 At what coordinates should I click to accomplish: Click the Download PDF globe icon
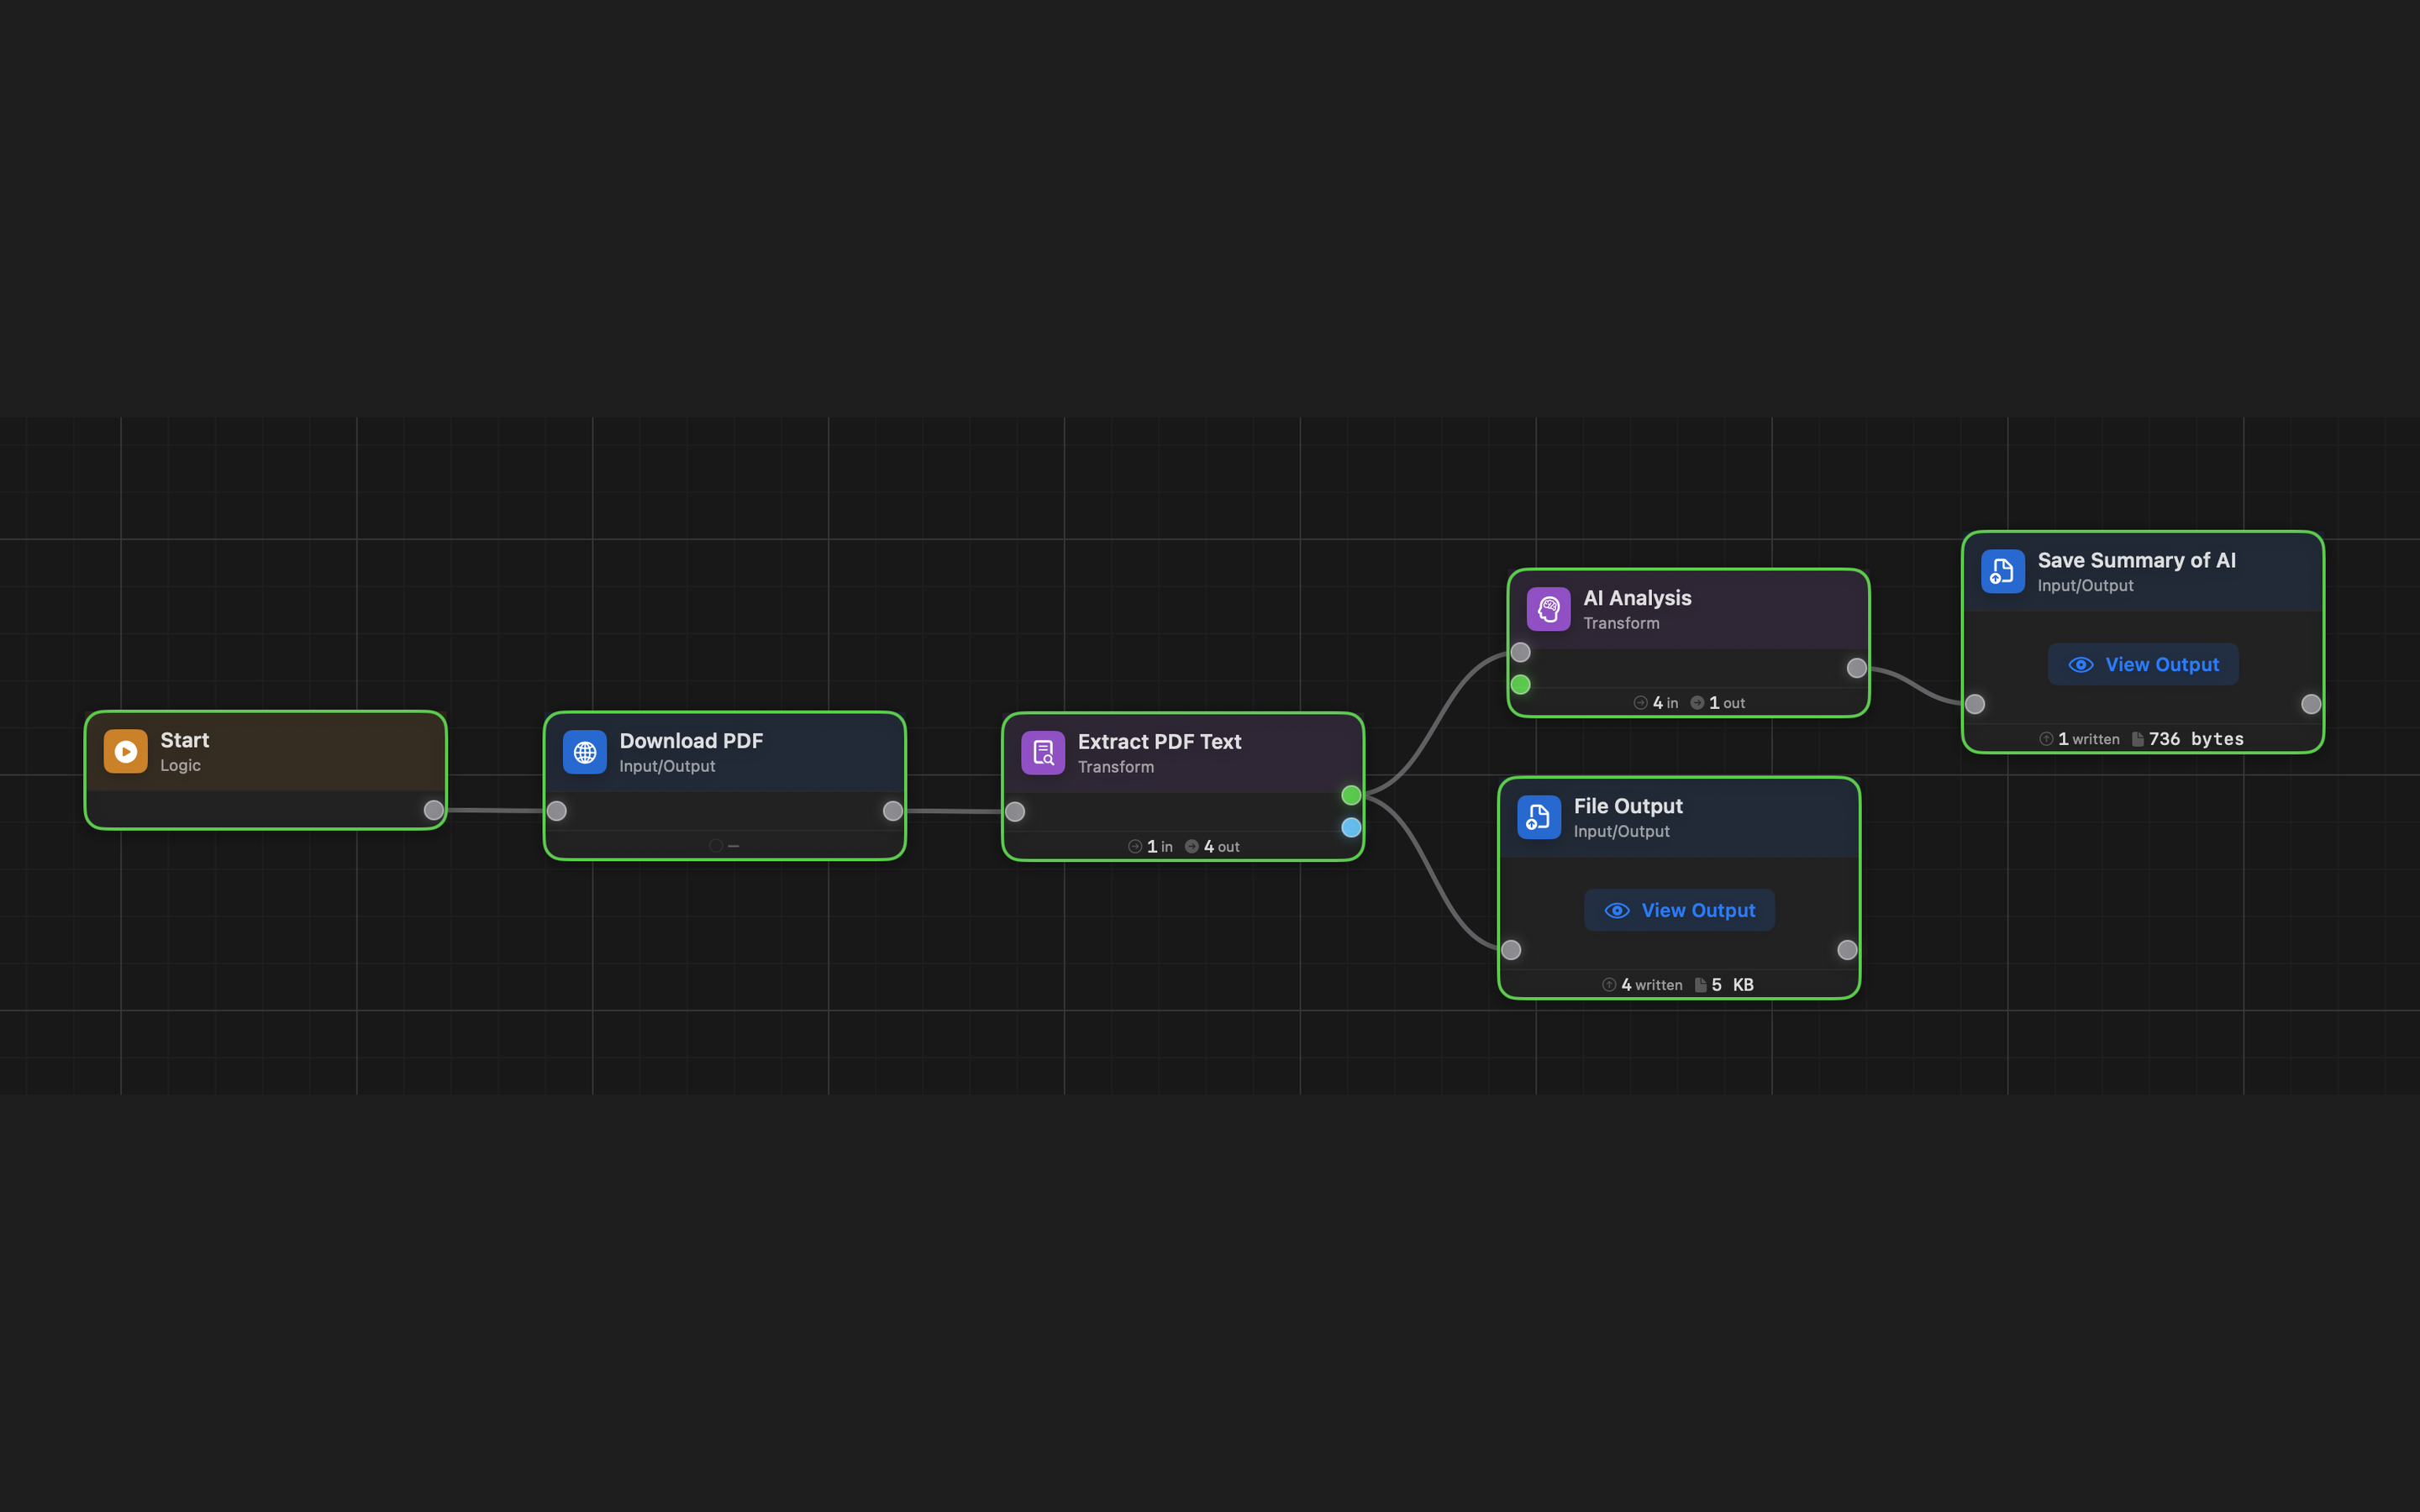(x=584, y=752)
